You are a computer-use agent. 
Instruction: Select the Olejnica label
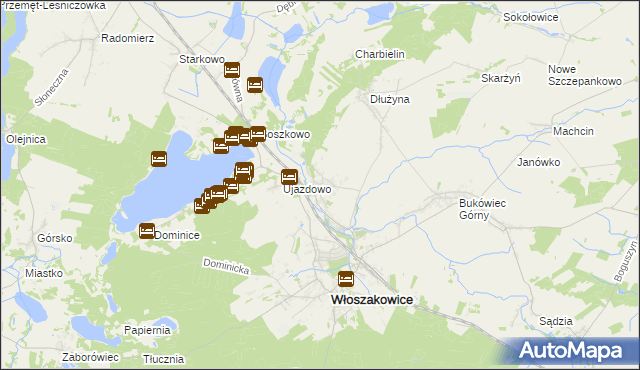click(26, 140)
